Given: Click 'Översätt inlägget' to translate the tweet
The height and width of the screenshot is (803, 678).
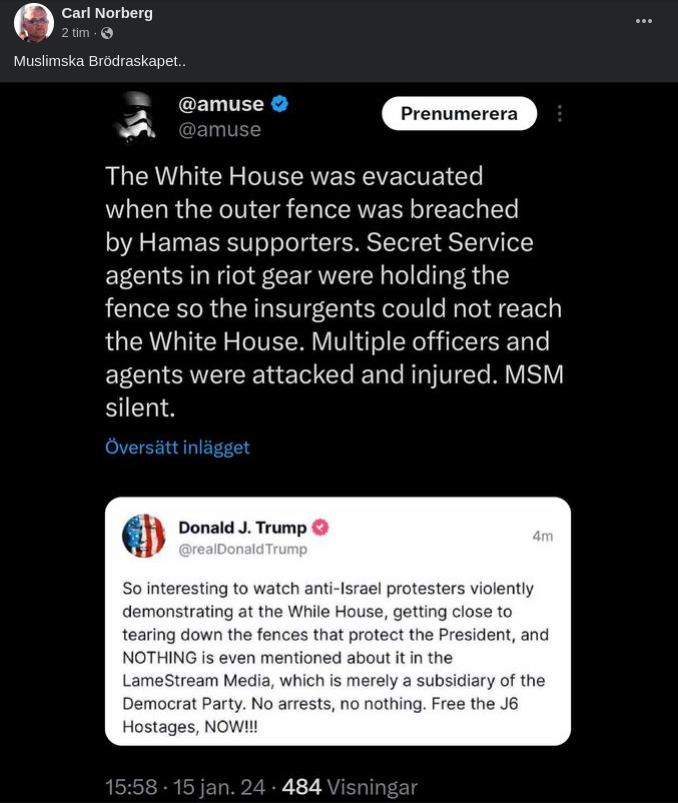Looking at the screenshot, I should (177, 448).
